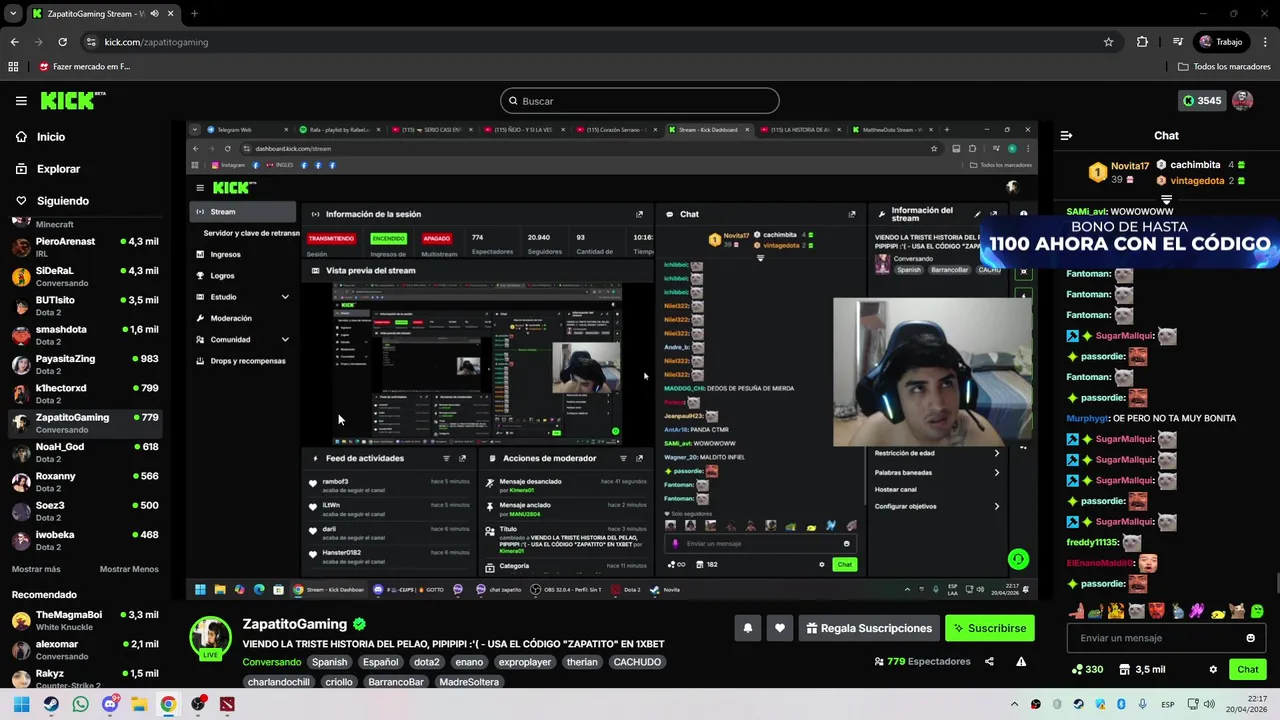Open Chrome extensions puzzle icon
This screenshot has height=720, width=1280.
pos(1142,42)
